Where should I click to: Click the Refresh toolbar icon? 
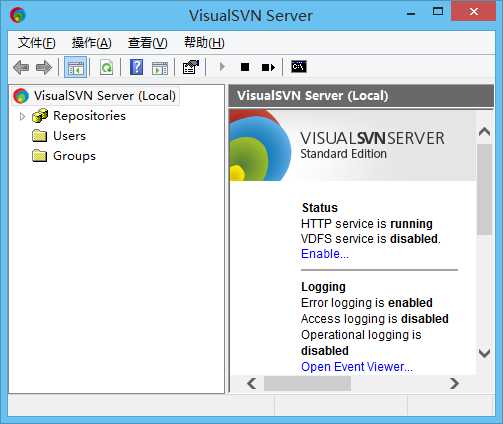(x=106, y=67)
